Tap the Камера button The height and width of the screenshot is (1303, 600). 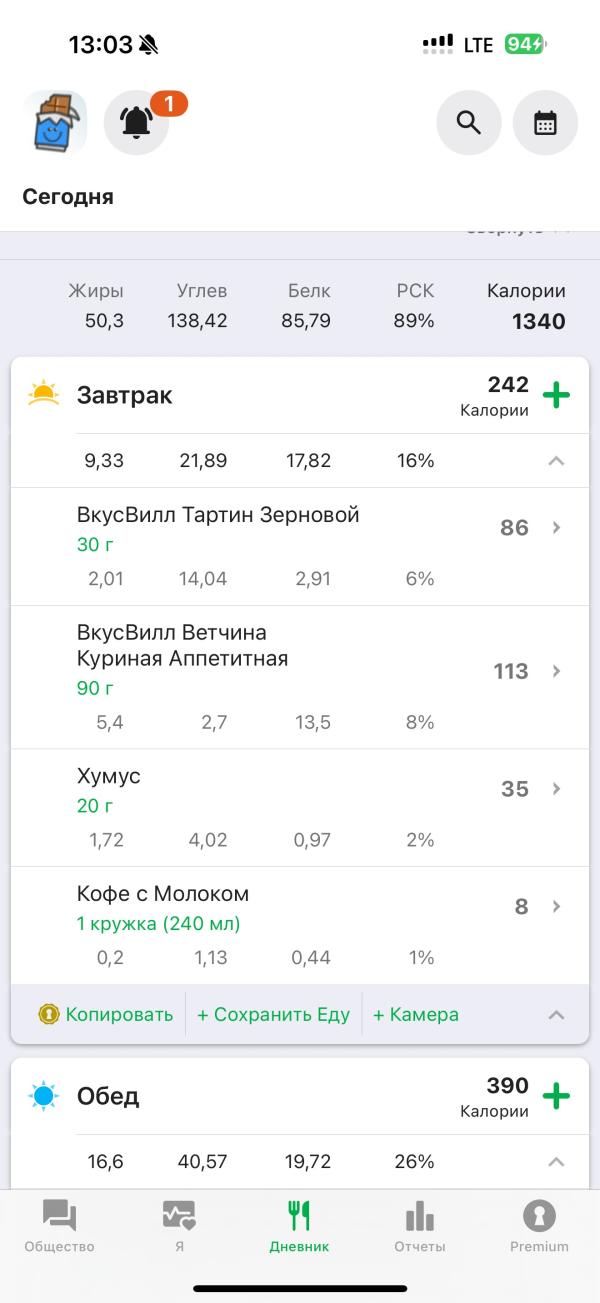[x=416, y=1014]
